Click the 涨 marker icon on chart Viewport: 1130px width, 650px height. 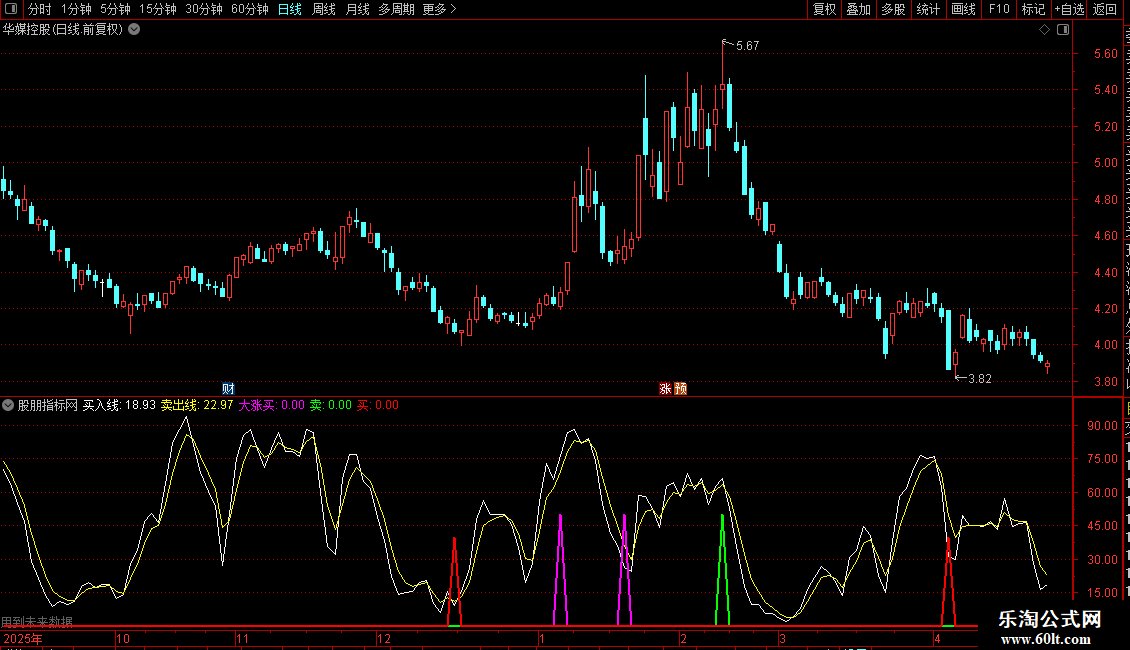point(665,388)
